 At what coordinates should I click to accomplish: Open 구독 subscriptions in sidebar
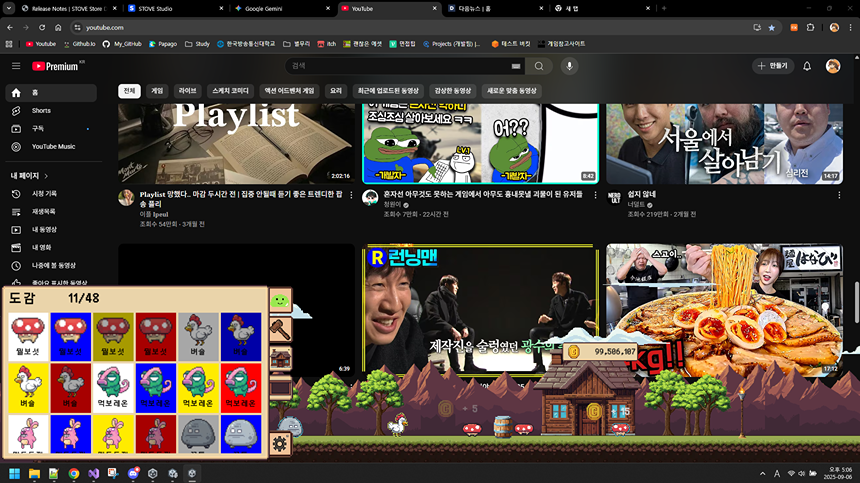coord(51,129)
